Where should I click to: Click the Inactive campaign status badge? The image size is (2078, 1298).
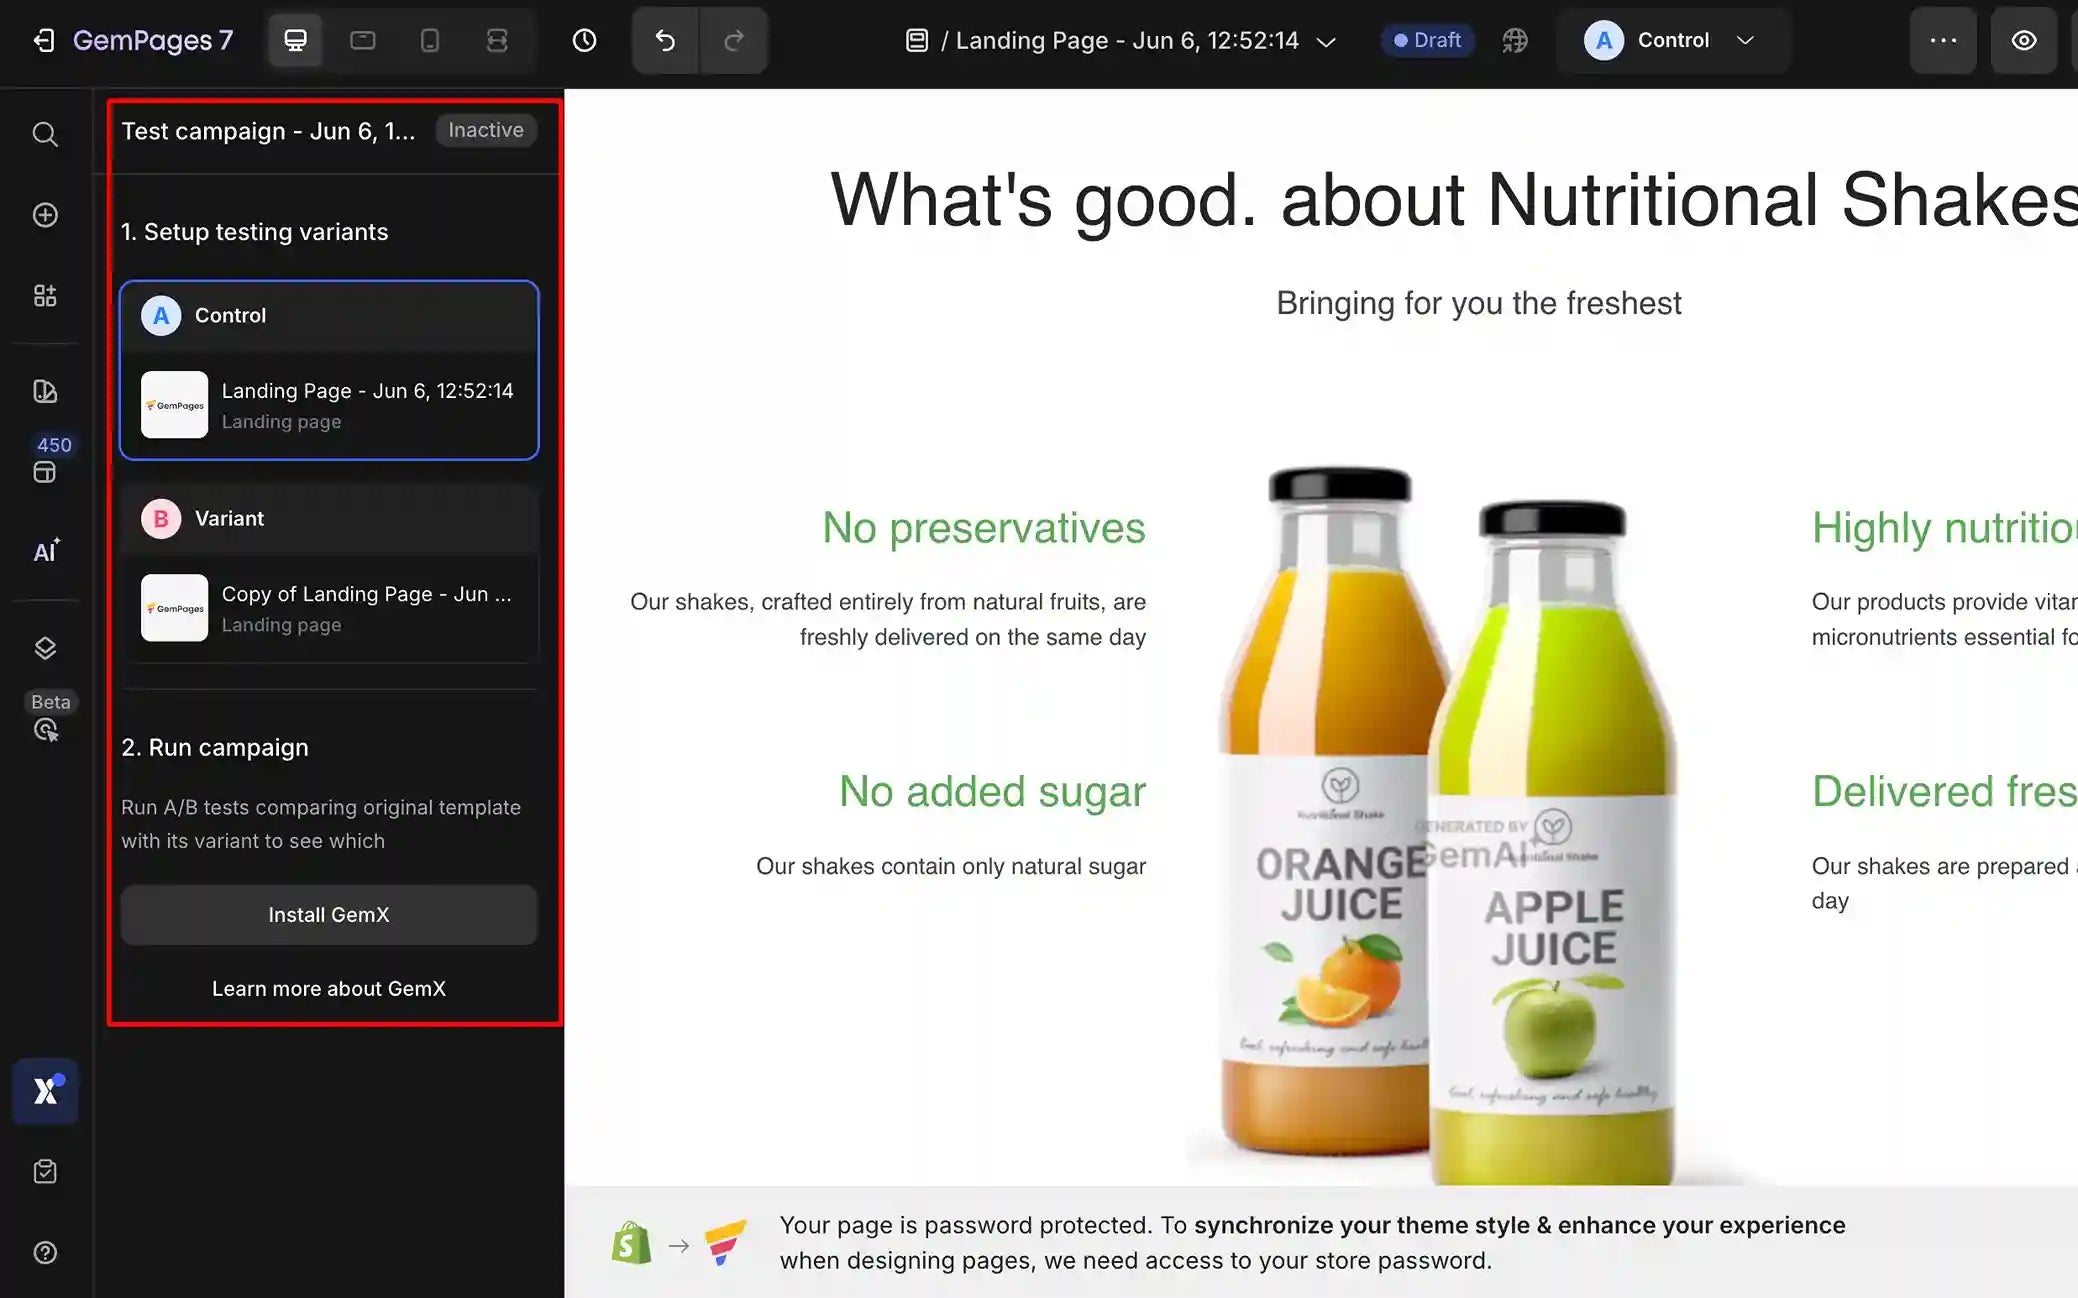[486, 130]
